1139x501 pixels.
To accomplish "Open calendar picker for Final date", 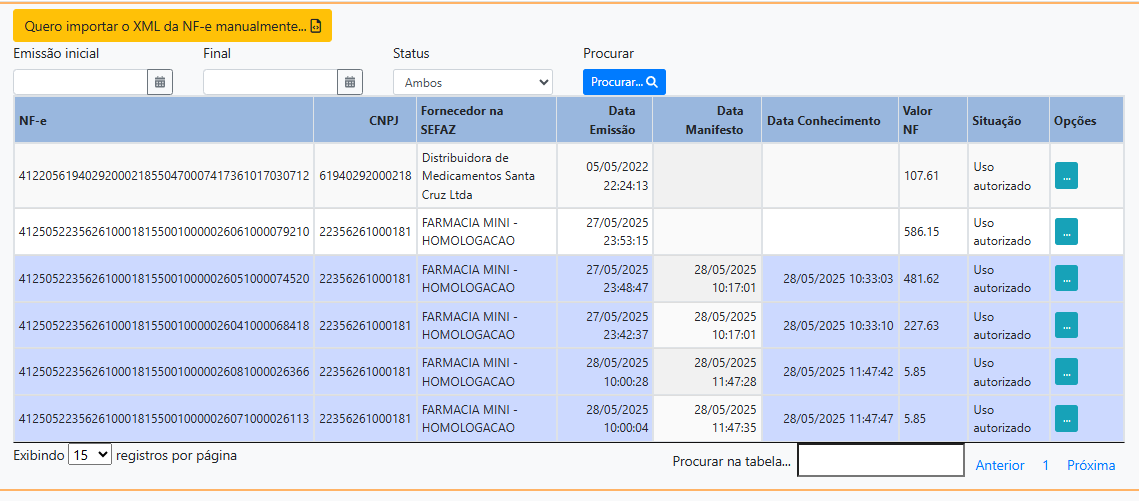I will coord(350,82).
